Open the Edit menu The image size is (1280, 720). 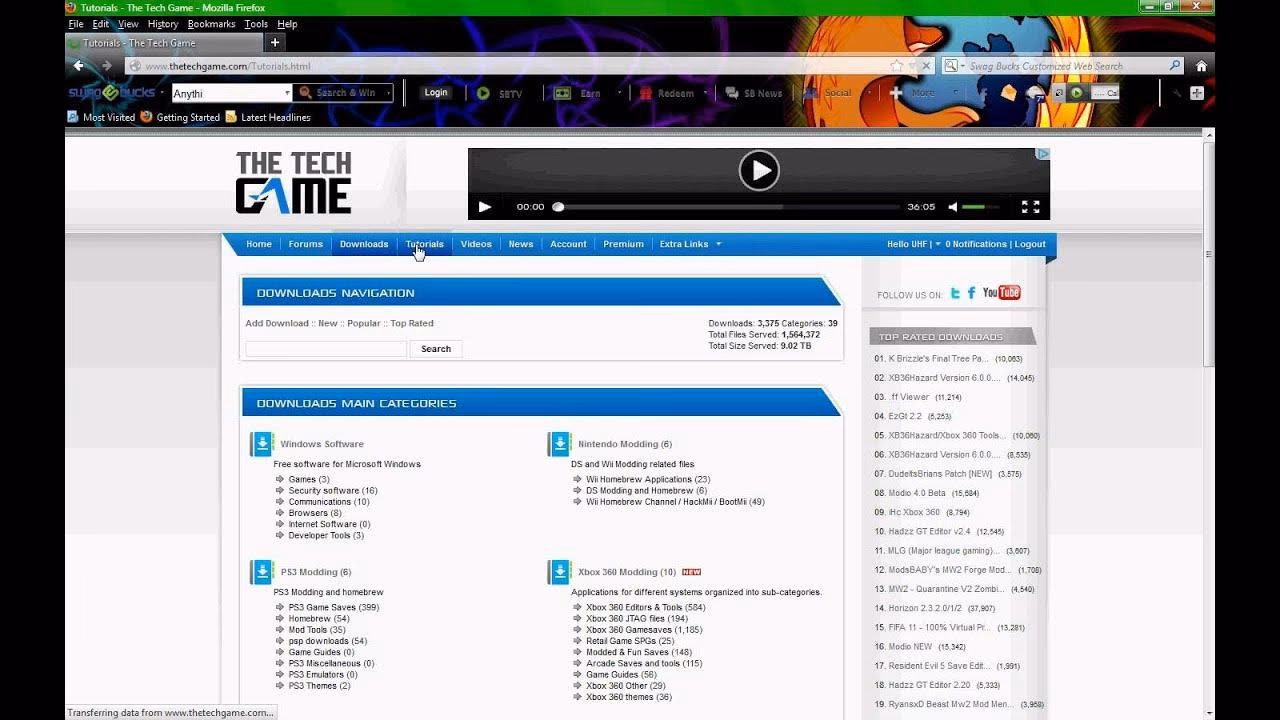point(101,24)
